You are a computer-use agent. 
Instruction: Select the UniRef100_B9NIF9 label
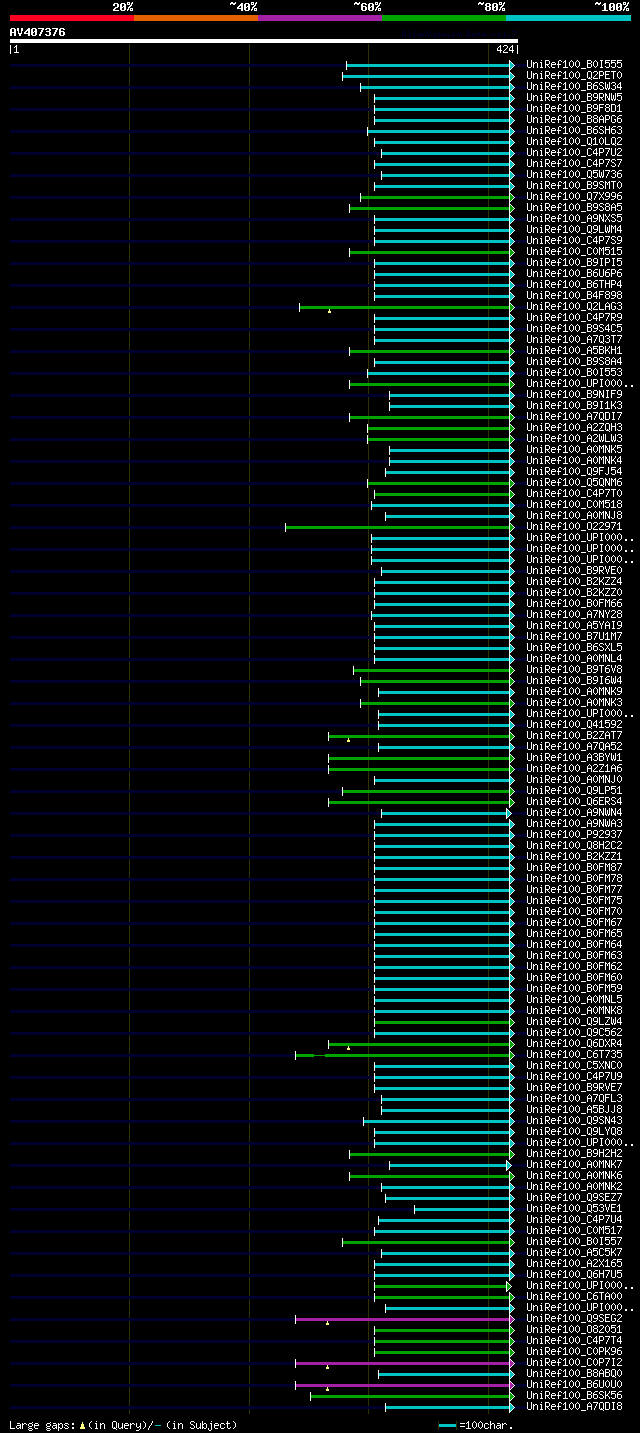pos(574,394)
